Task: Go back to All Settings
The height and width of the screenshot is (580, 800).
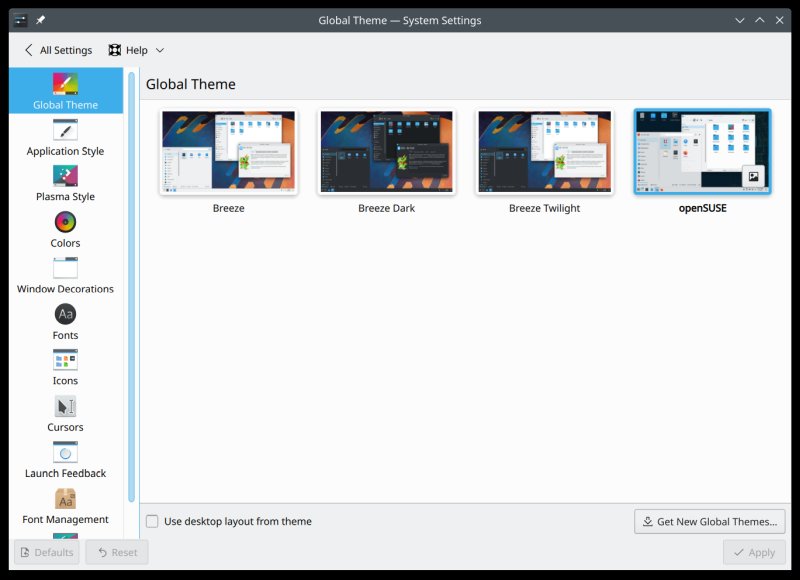Action: point(57,50)
